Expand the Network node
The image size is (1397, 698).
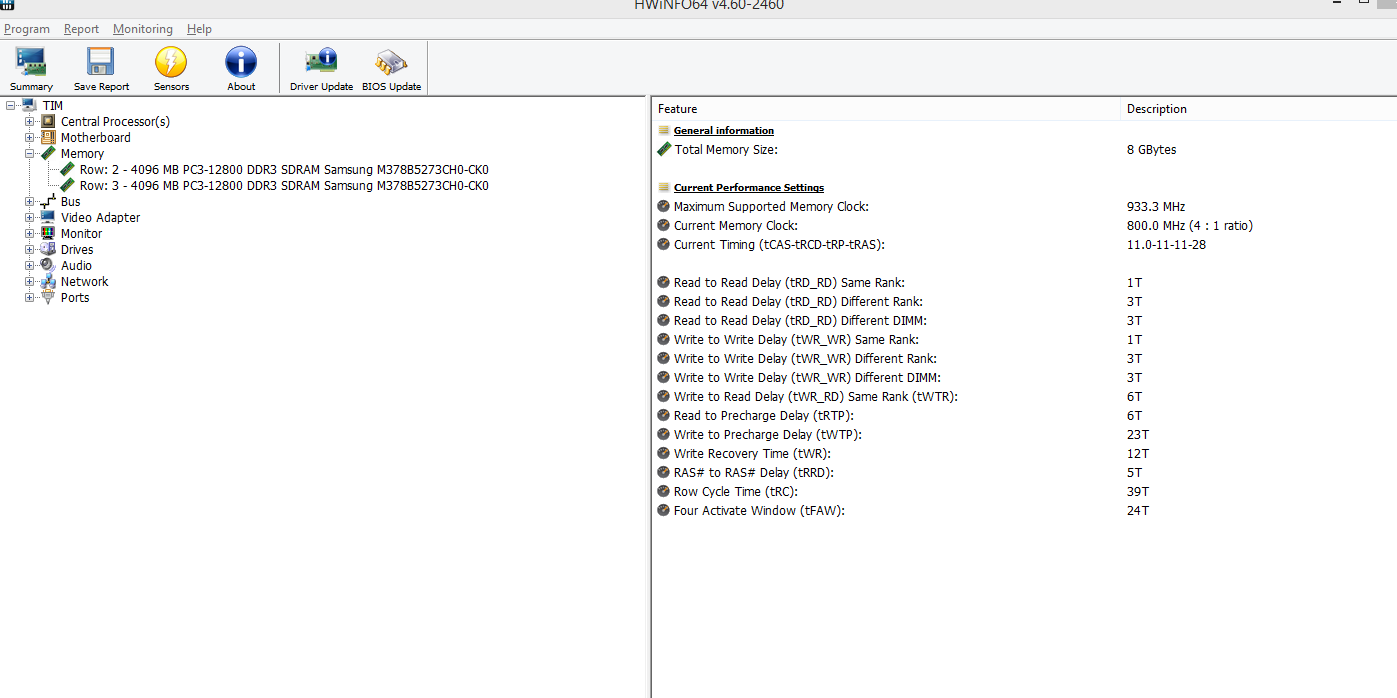point(30,281)
